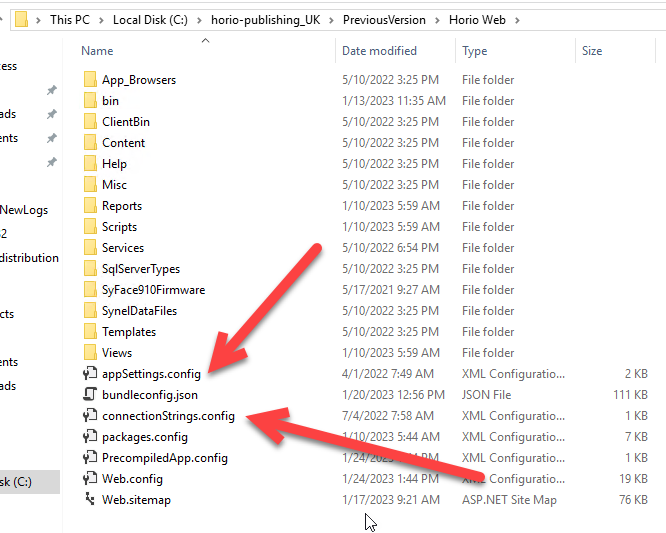Viewport: 666px width, 533px height.
Task: Click date 1/13/2023 11:35 AM cell
Action: (394, 101)
